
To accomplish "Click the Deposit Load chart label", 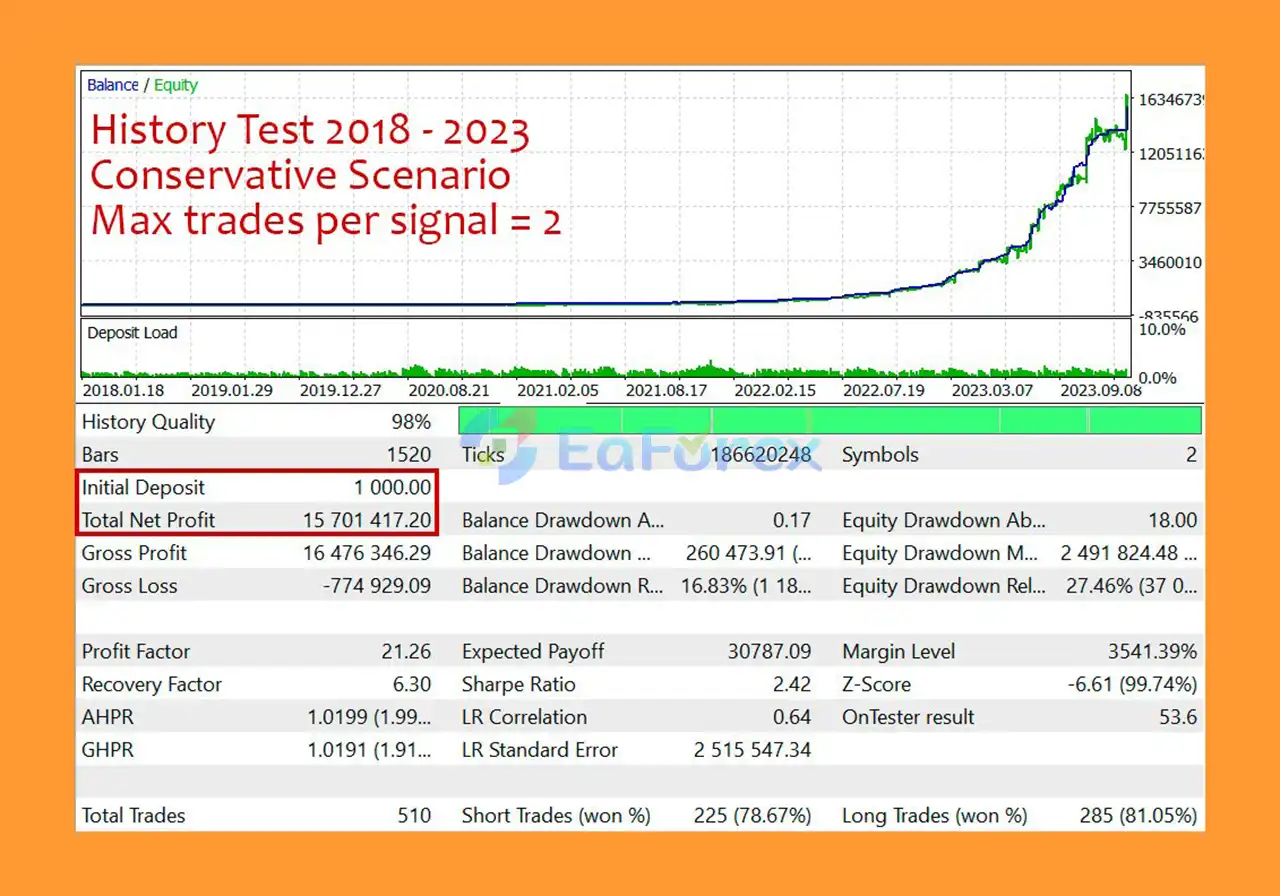I will pyautogui.click(x=132, y=333).
